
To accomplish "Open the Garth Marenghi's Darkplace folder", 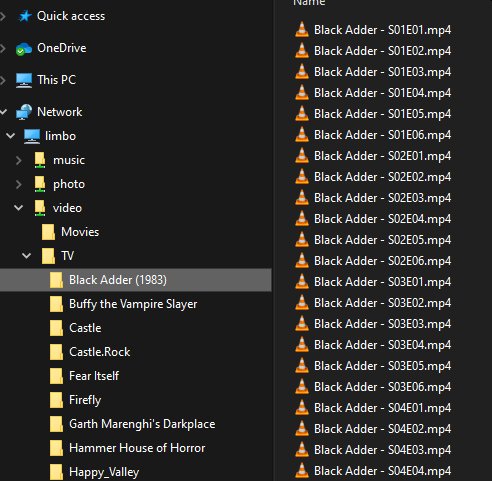I will 142,424.
